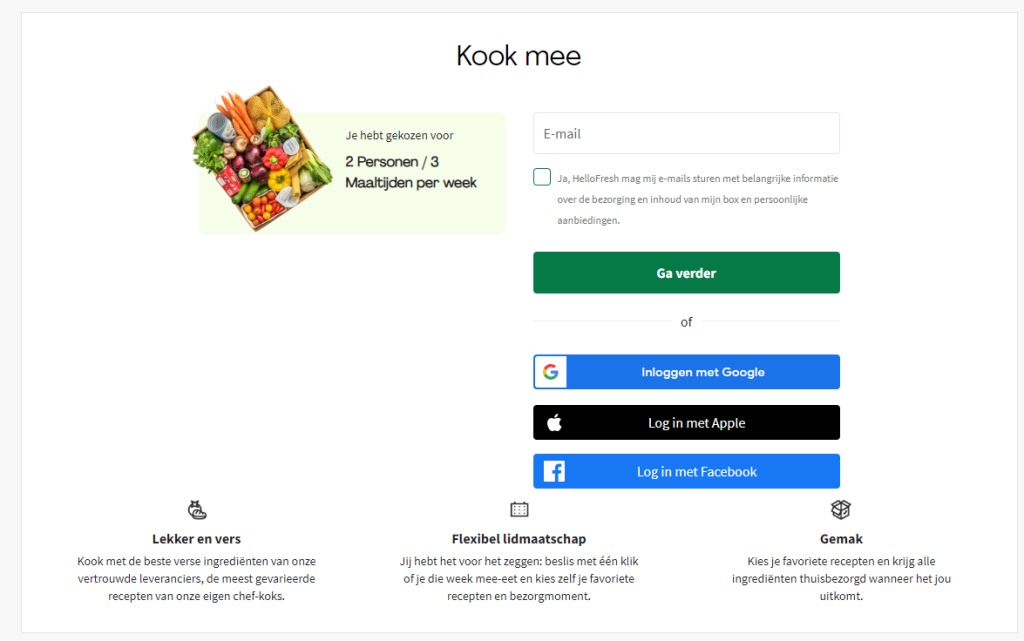Click the Flexibel lidmaatschap title
This screenshot has height=641, width=1024.
click(x=519, y=539)
